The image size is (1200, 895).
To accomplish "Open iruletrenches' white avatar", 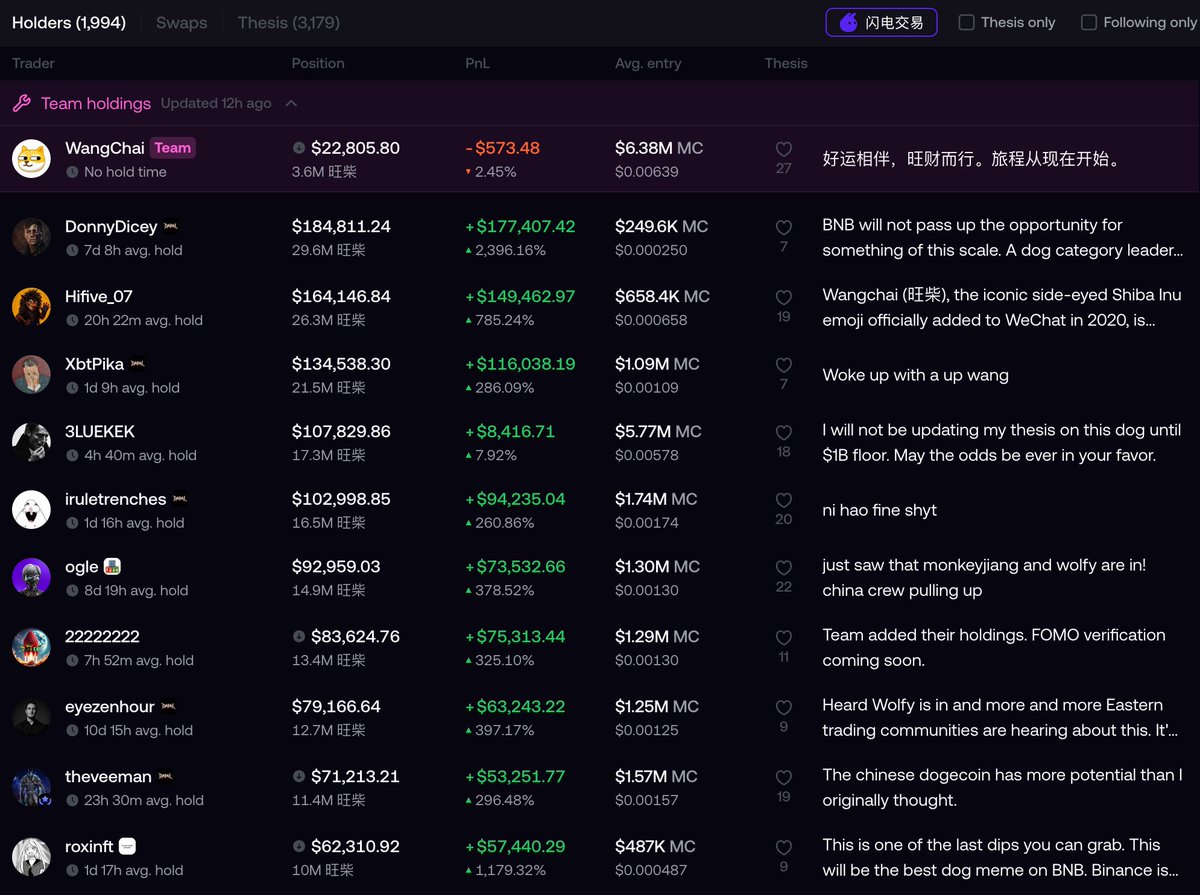I will [x=31, y=510].
